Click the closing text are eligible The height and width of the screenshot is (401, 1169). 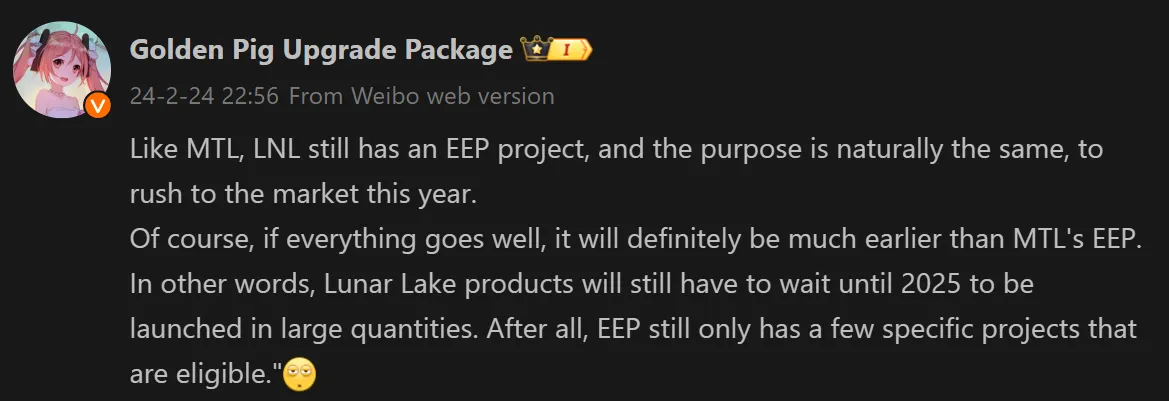202,375
